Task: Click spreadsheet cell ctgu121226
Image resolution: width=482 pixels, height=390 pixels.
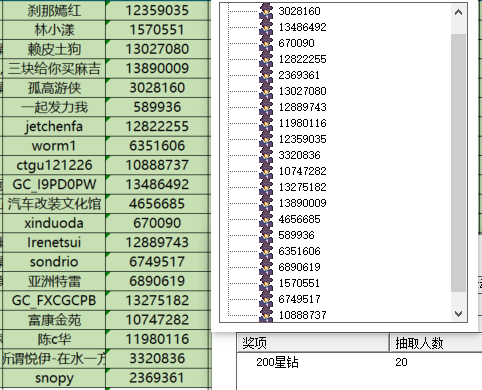Action: 54,165
